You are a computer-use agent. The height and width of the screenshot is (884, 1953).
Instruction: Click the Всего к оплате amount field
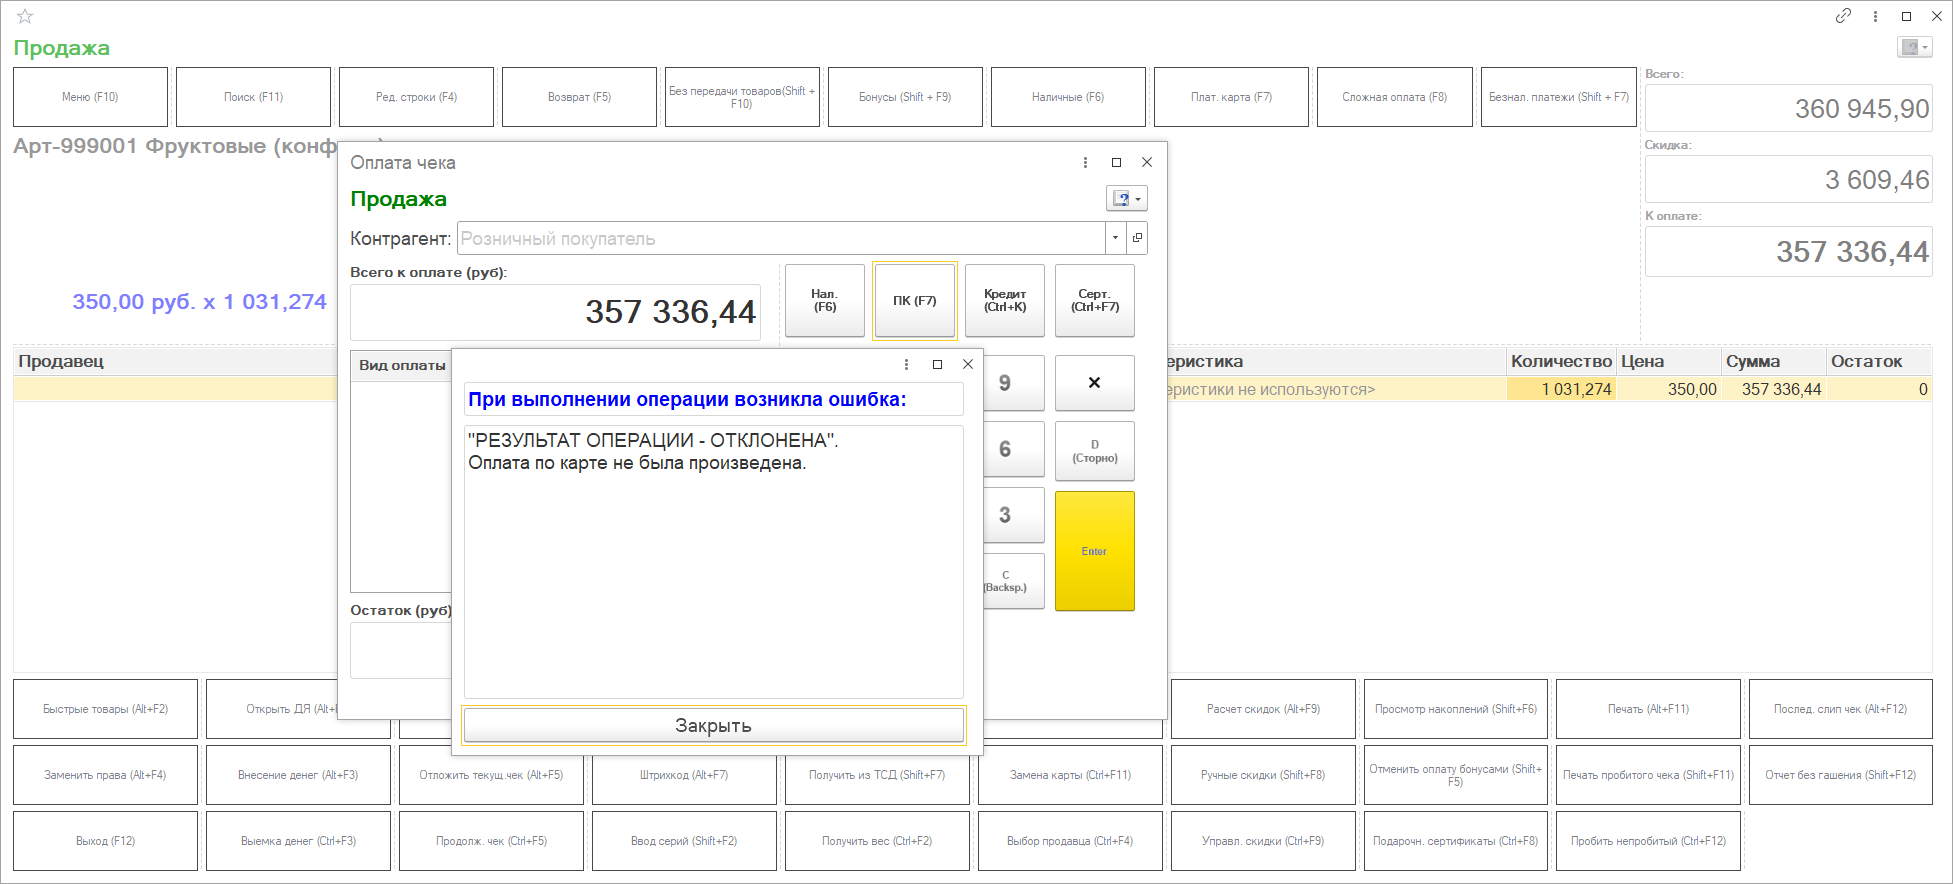pos(555,312)
